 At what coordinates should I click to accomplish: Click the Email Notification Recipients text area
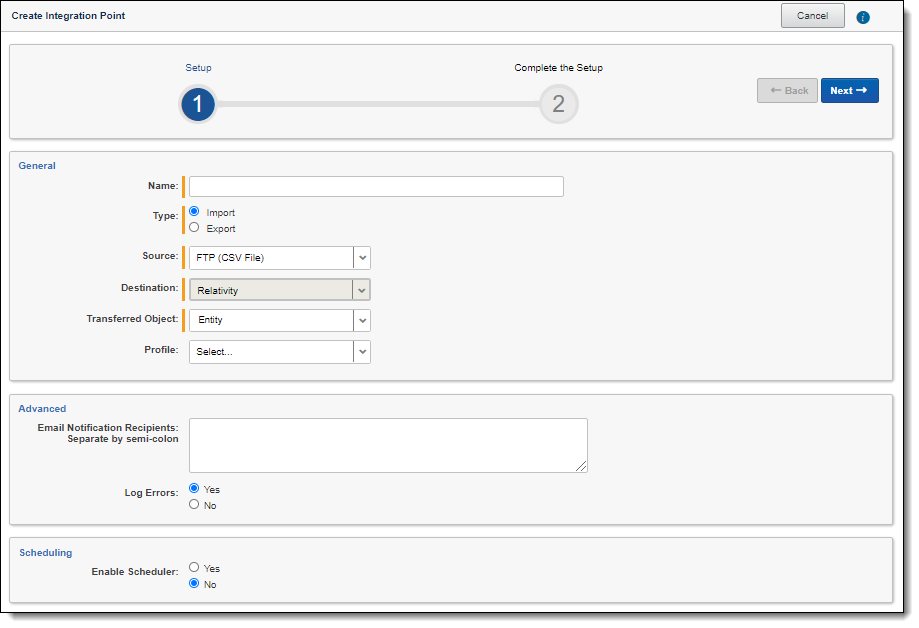tap(388, 445)
